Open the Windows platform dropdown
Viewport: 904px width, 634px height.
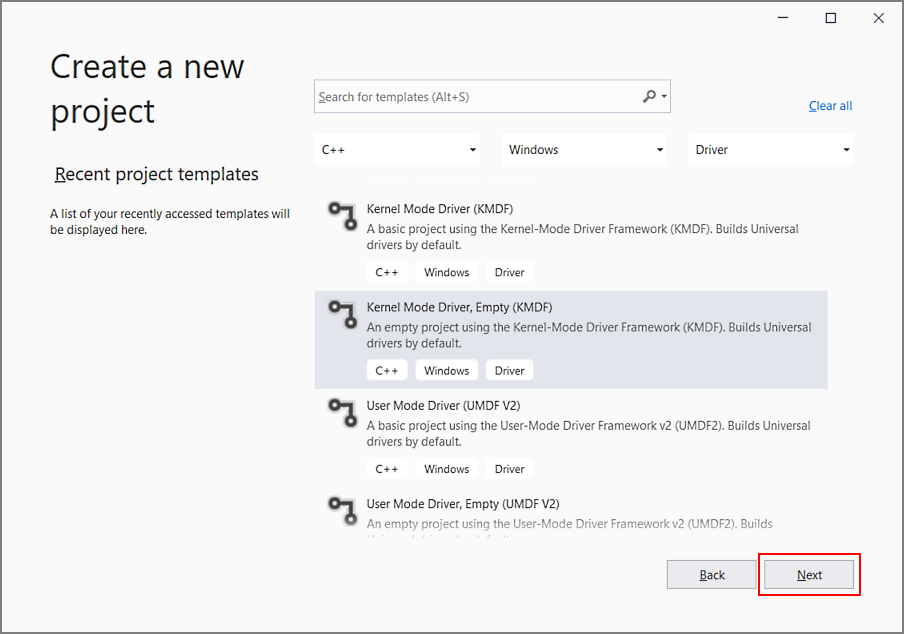(584, 148)
